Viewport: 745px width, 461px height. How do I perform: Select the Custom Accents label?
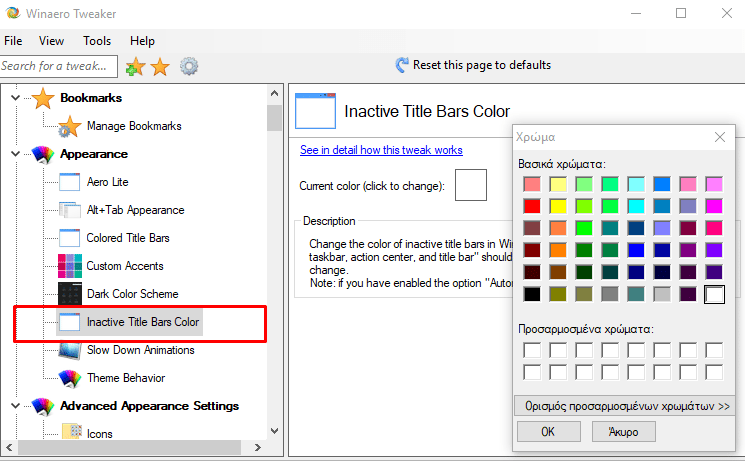[x=125, y=266]
